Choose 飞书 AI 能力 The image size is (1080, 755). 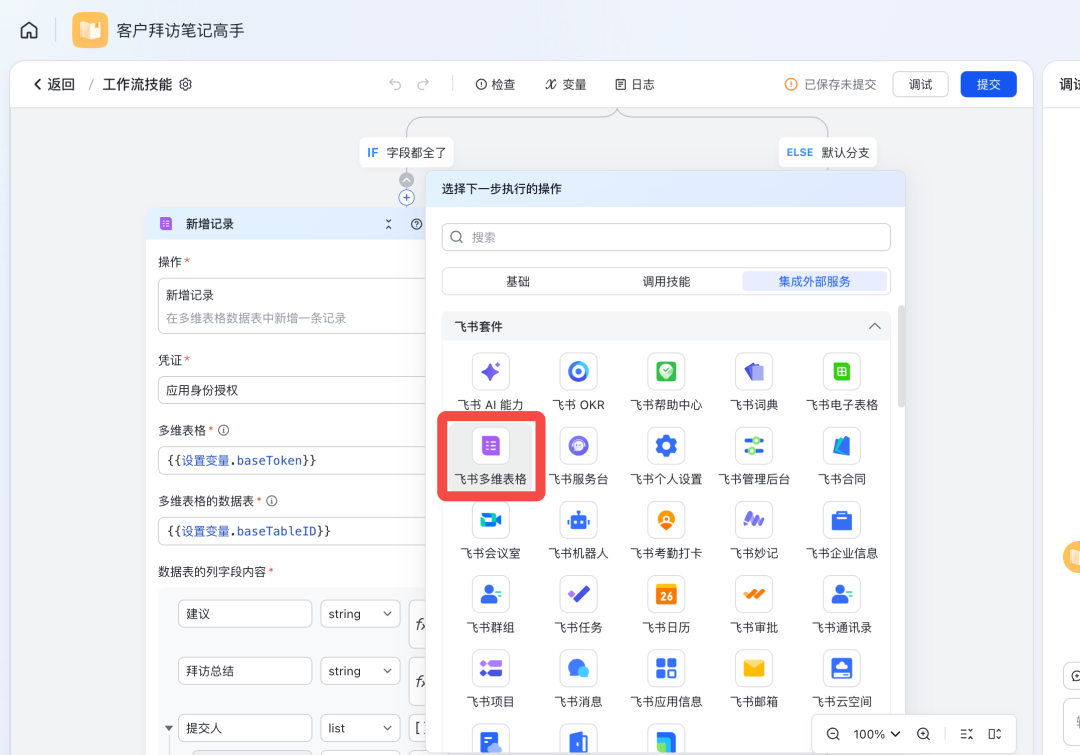point(490,382)
